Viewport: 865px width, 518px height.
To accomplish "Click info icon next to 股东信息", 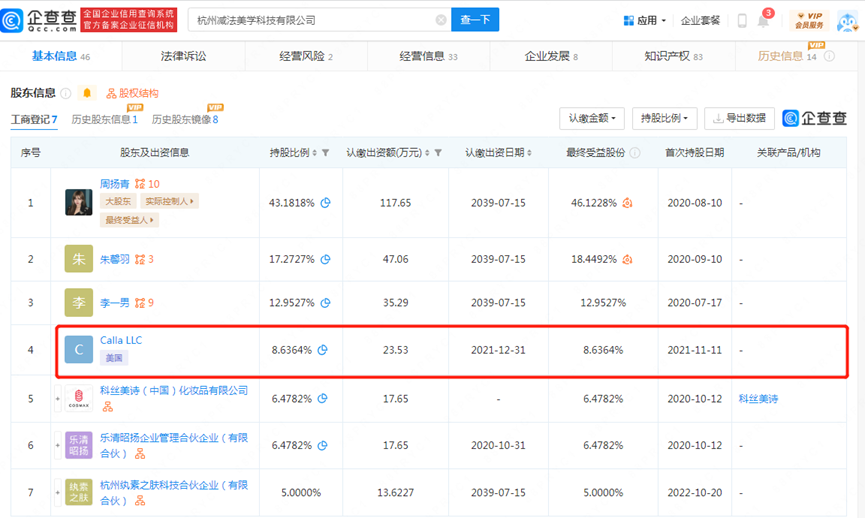I will (66, 93).
